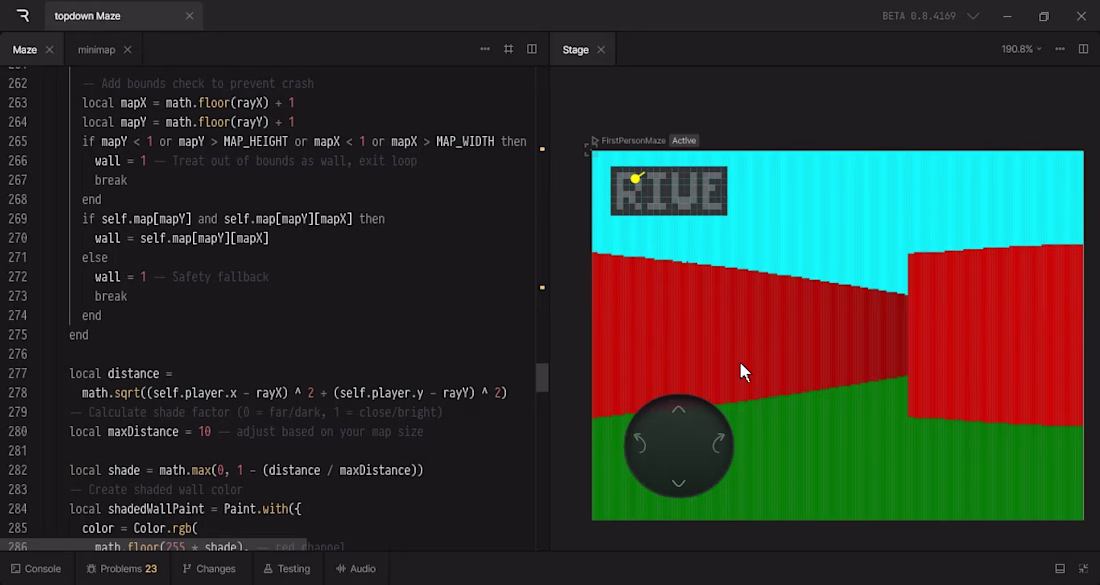The width and height of the screenshot is (1100, 585).
Task: Open the Problems panel showing 23 issues
Action: tap(122, 569)
